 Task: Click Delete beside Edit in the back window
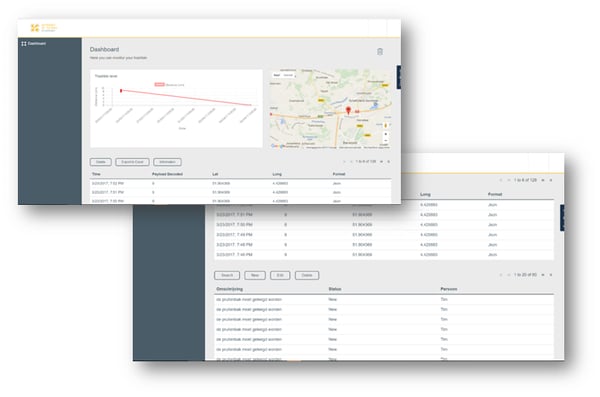(307, 275)
